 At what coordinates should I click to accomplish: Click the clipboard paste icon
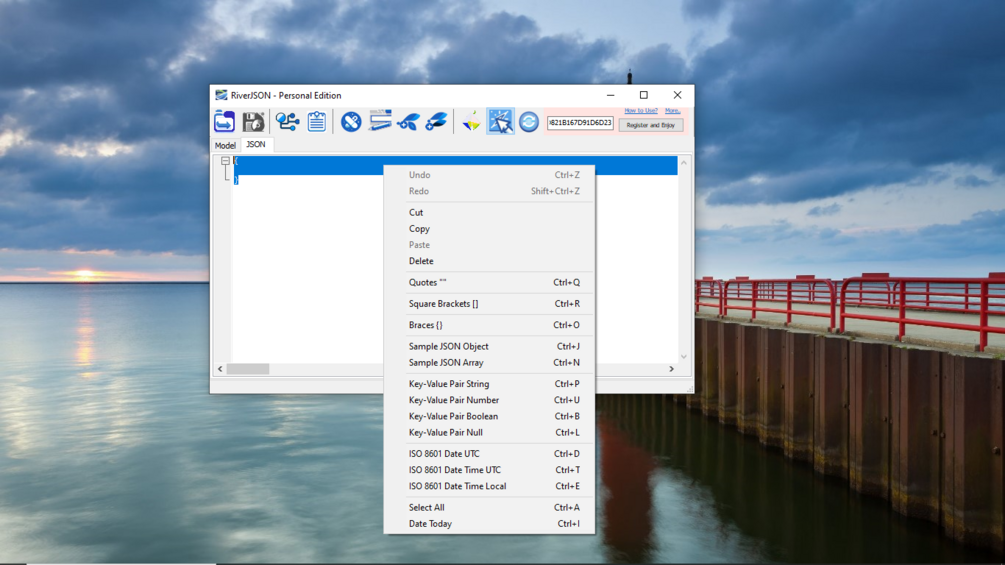click(317, 121)
